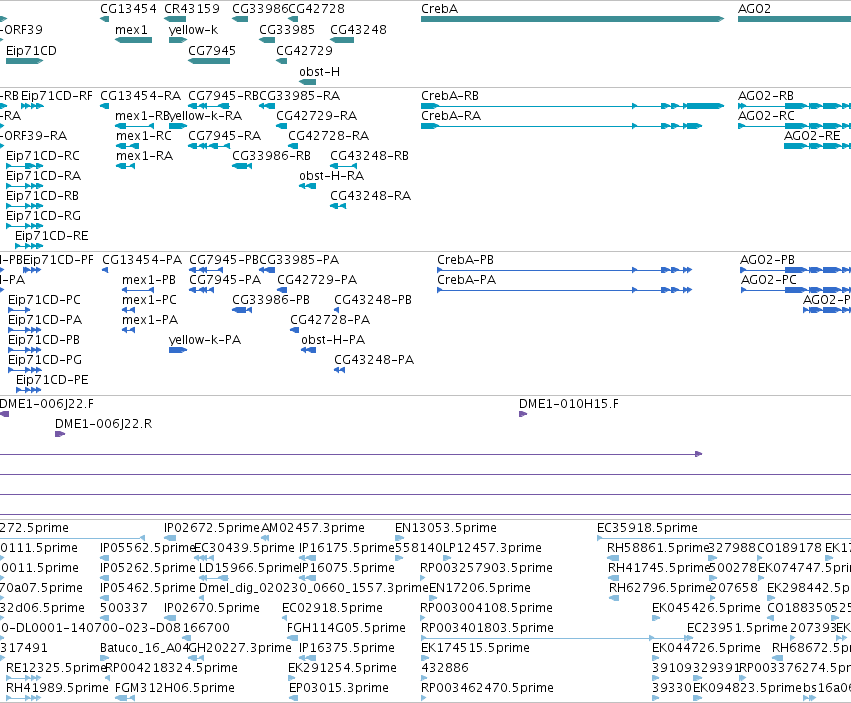Viewport: 851px width, 703px height.
Task: Click the CG7945-RA transcript
Action: [209, 146]
